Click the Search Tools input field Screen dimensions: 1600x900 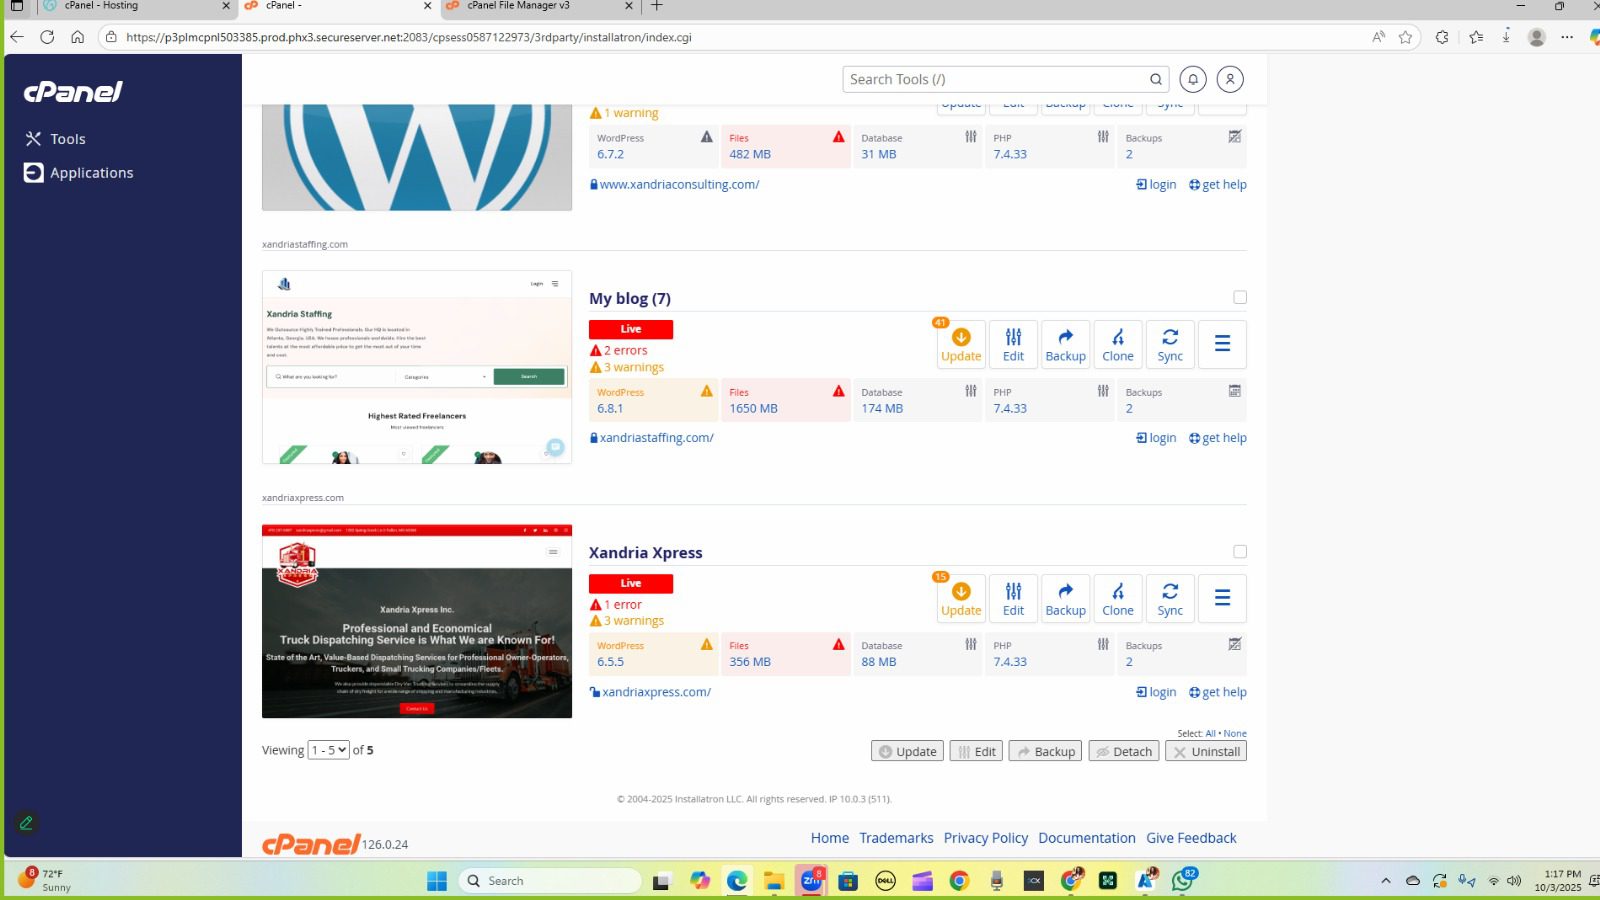(x=995, y=79)
